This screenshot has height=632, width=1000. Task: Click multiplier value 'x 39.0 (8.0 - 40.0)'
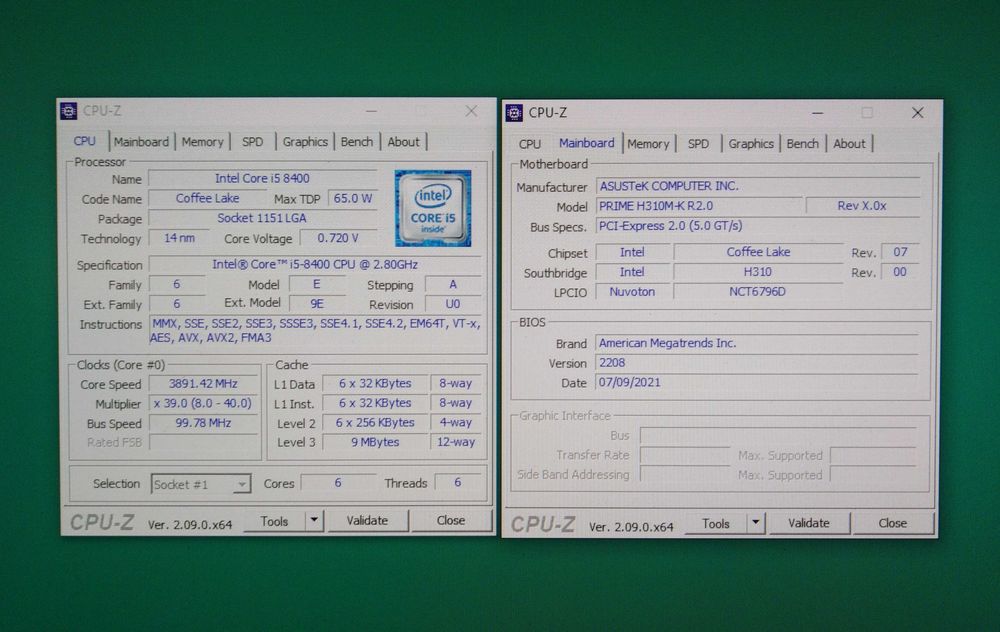click(x=203, y=403)
